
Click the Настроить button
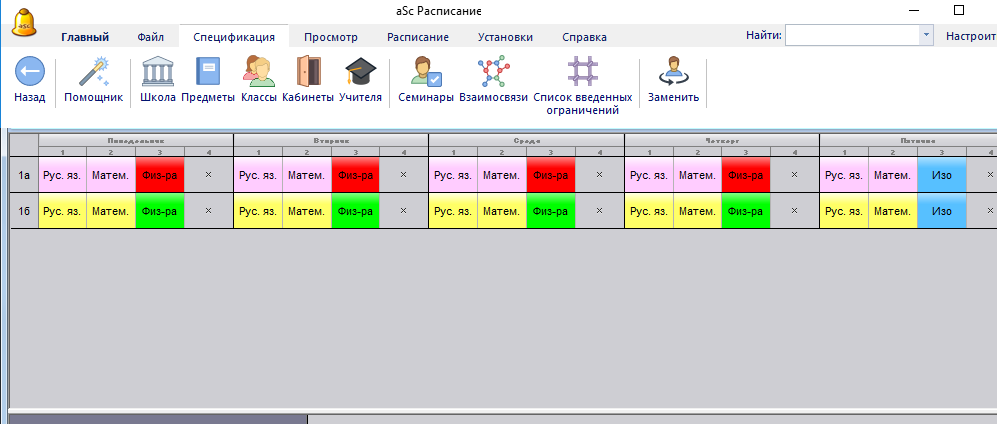pyautogui.click(x=970, y=35)
